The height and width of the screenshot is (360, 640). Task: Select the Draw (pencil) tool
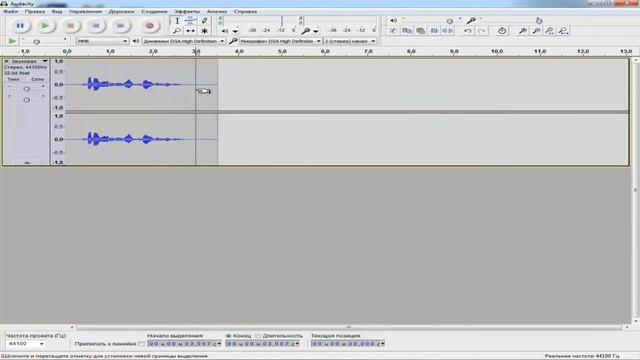pyautogui.click(x=204, y=21)
